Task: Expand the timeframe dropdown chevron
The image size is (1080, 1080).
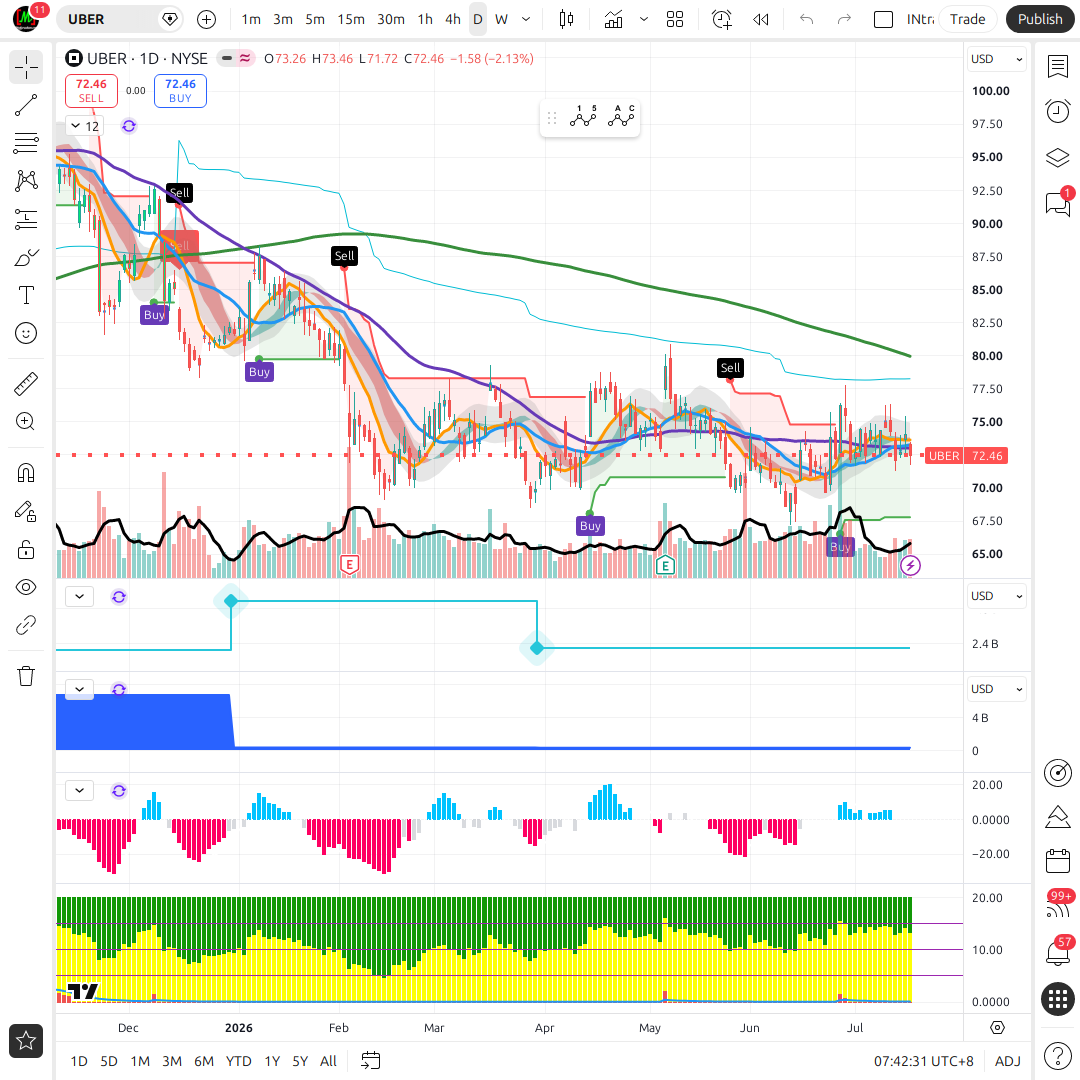Action: click(526, 19)
